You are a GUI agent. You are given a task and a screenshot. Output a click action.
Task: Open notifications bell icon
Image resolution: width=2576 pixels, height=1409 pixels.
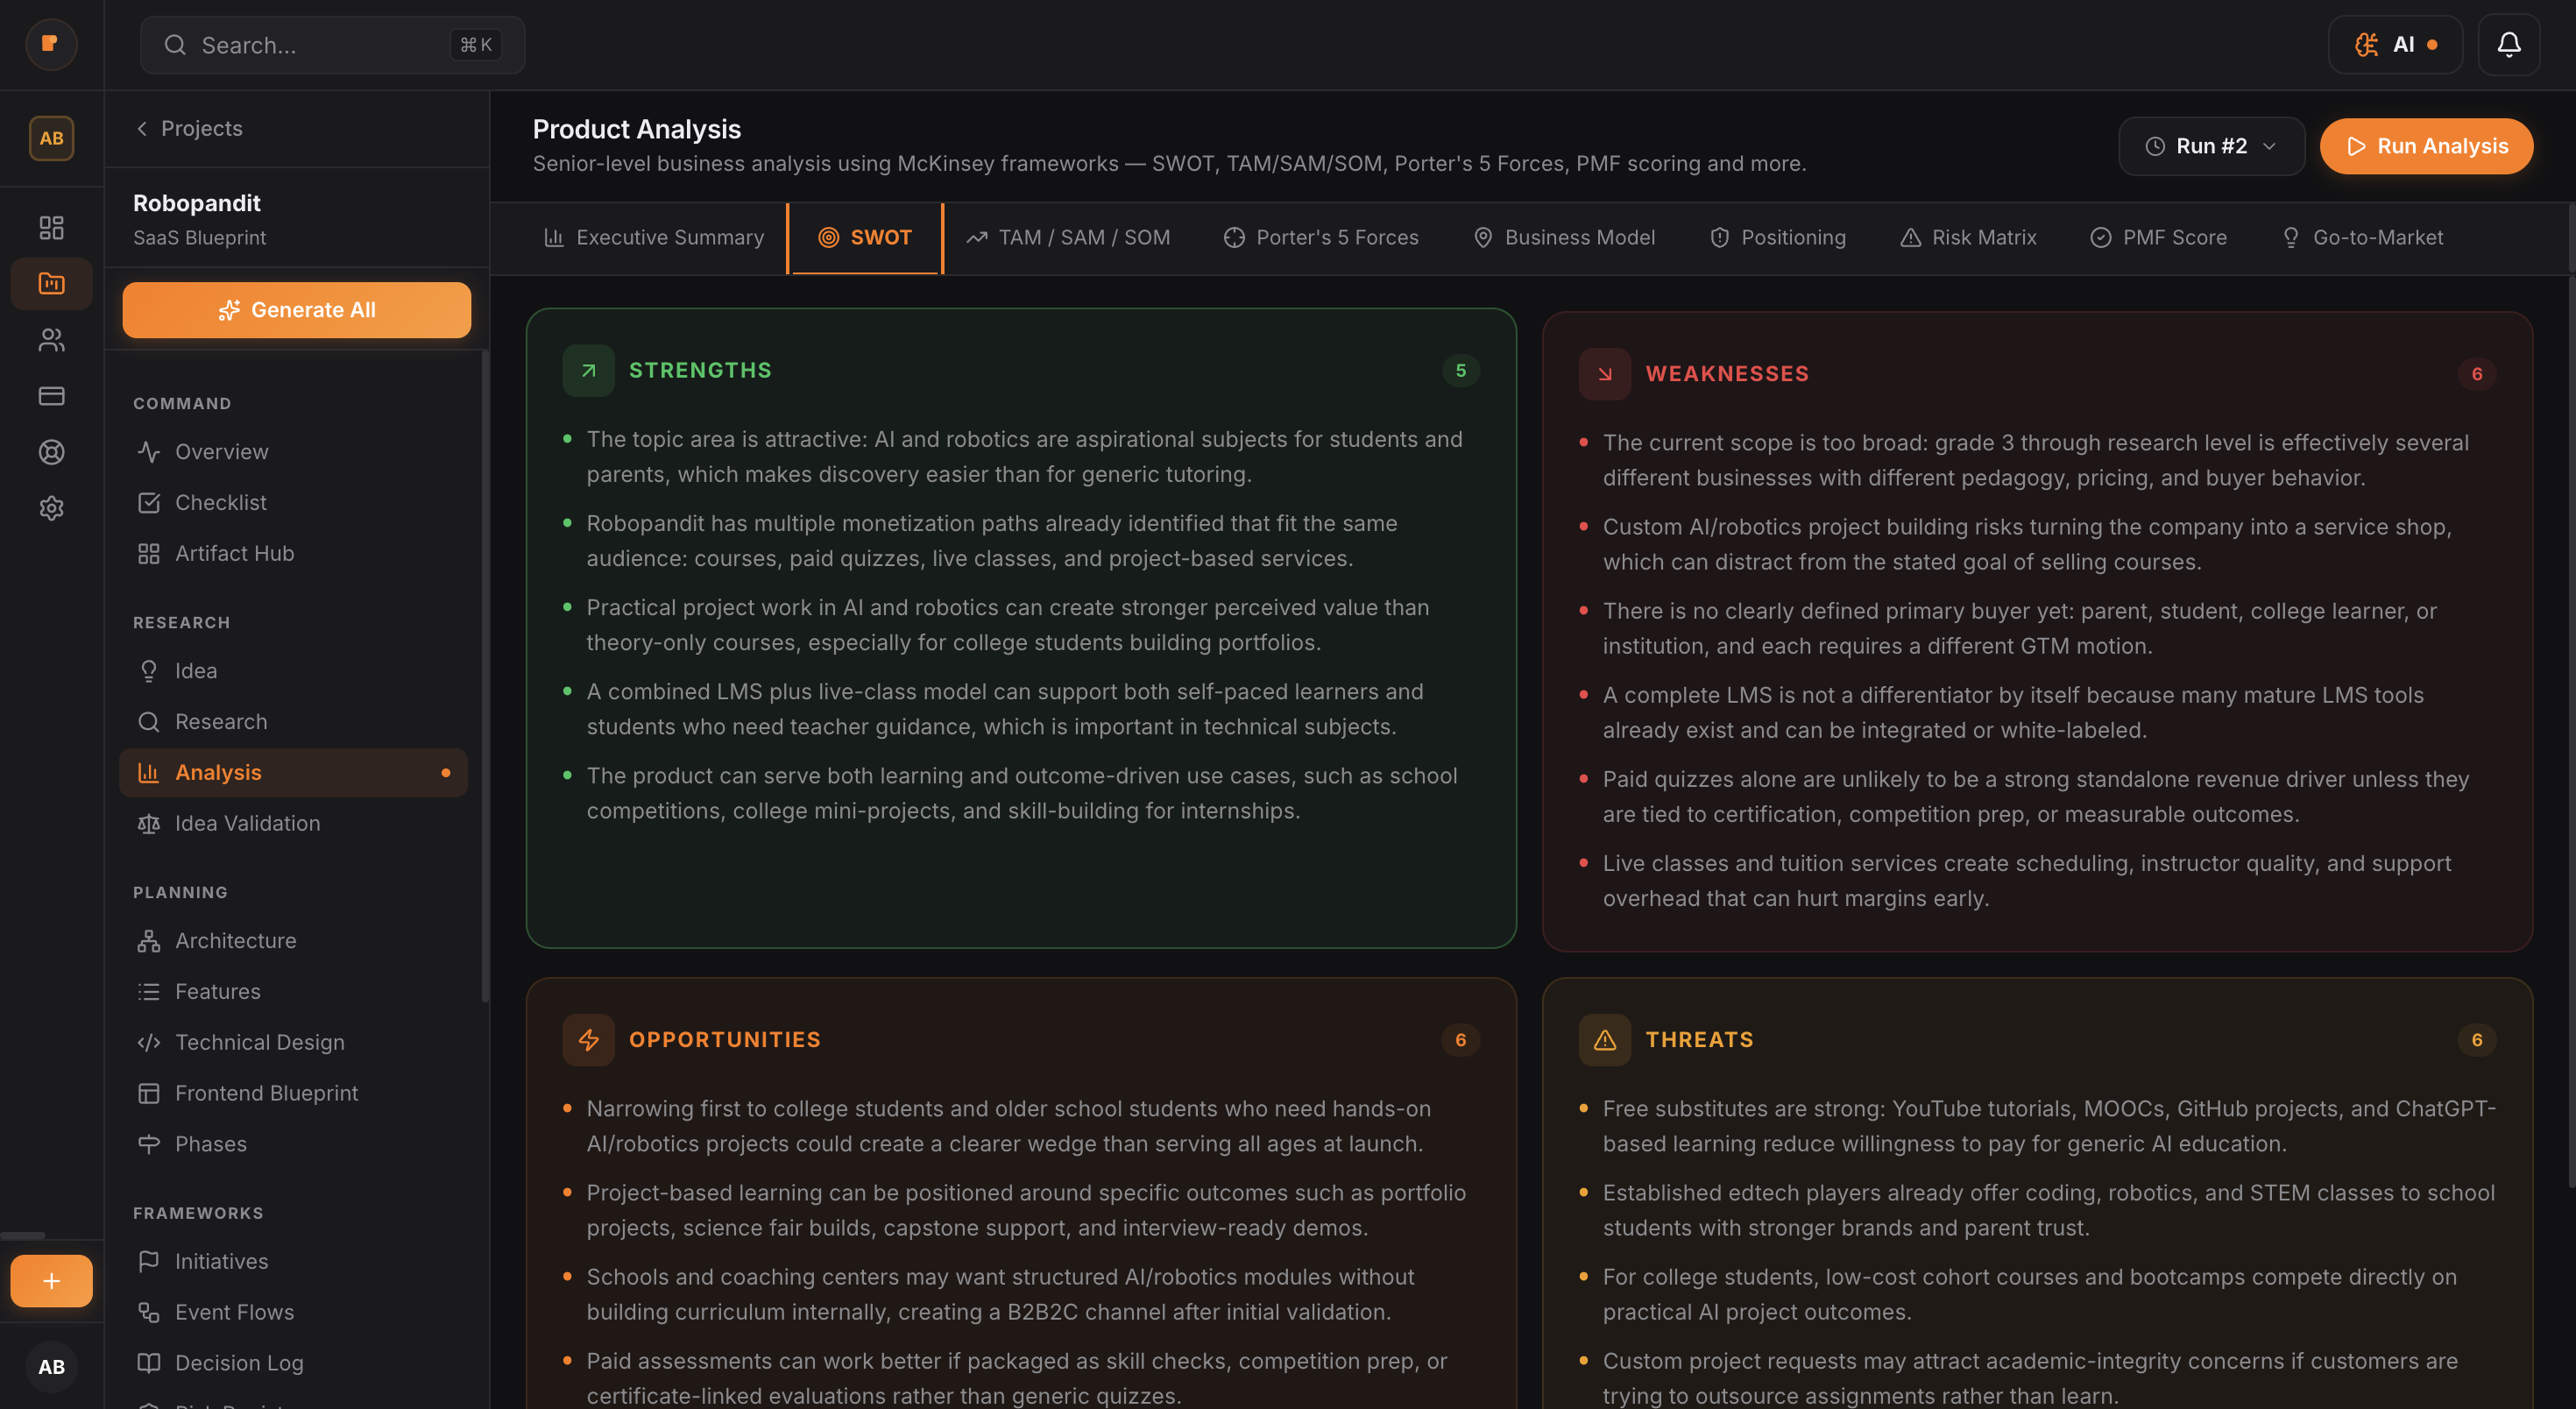coord(2509,44)
